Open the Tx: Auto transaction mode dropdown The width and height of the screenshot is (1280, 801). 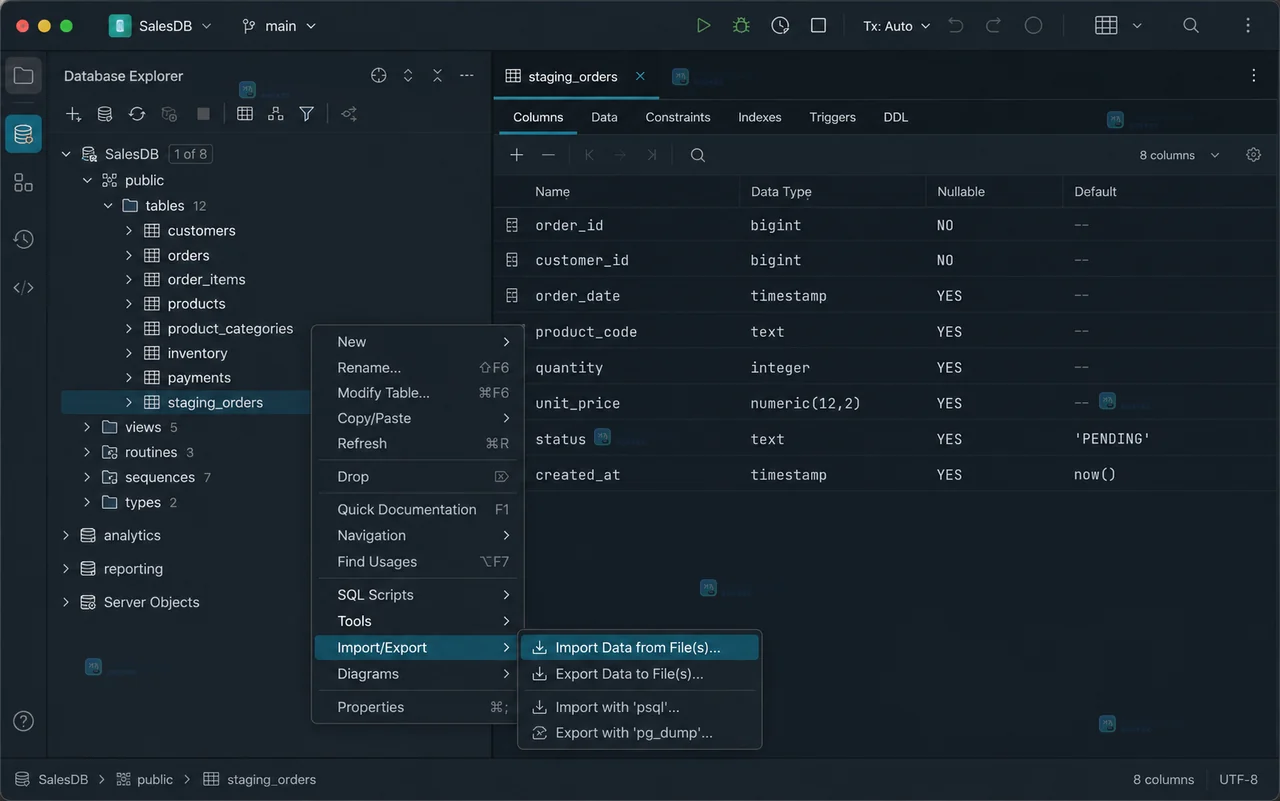pyautogui.click(x=897, y=26)
